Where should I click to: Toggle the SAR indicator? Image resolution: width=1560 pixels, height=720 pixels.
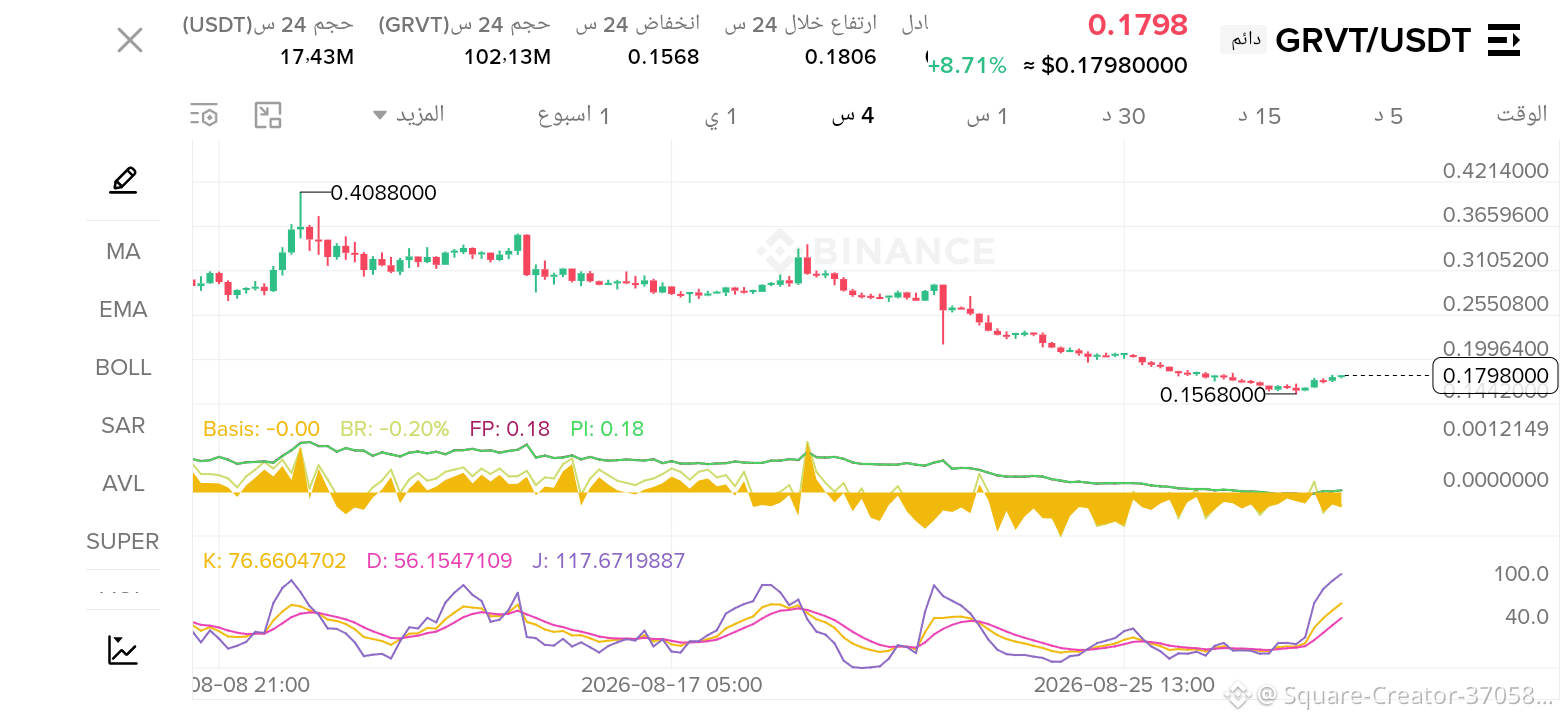click(x=123, y=425)
